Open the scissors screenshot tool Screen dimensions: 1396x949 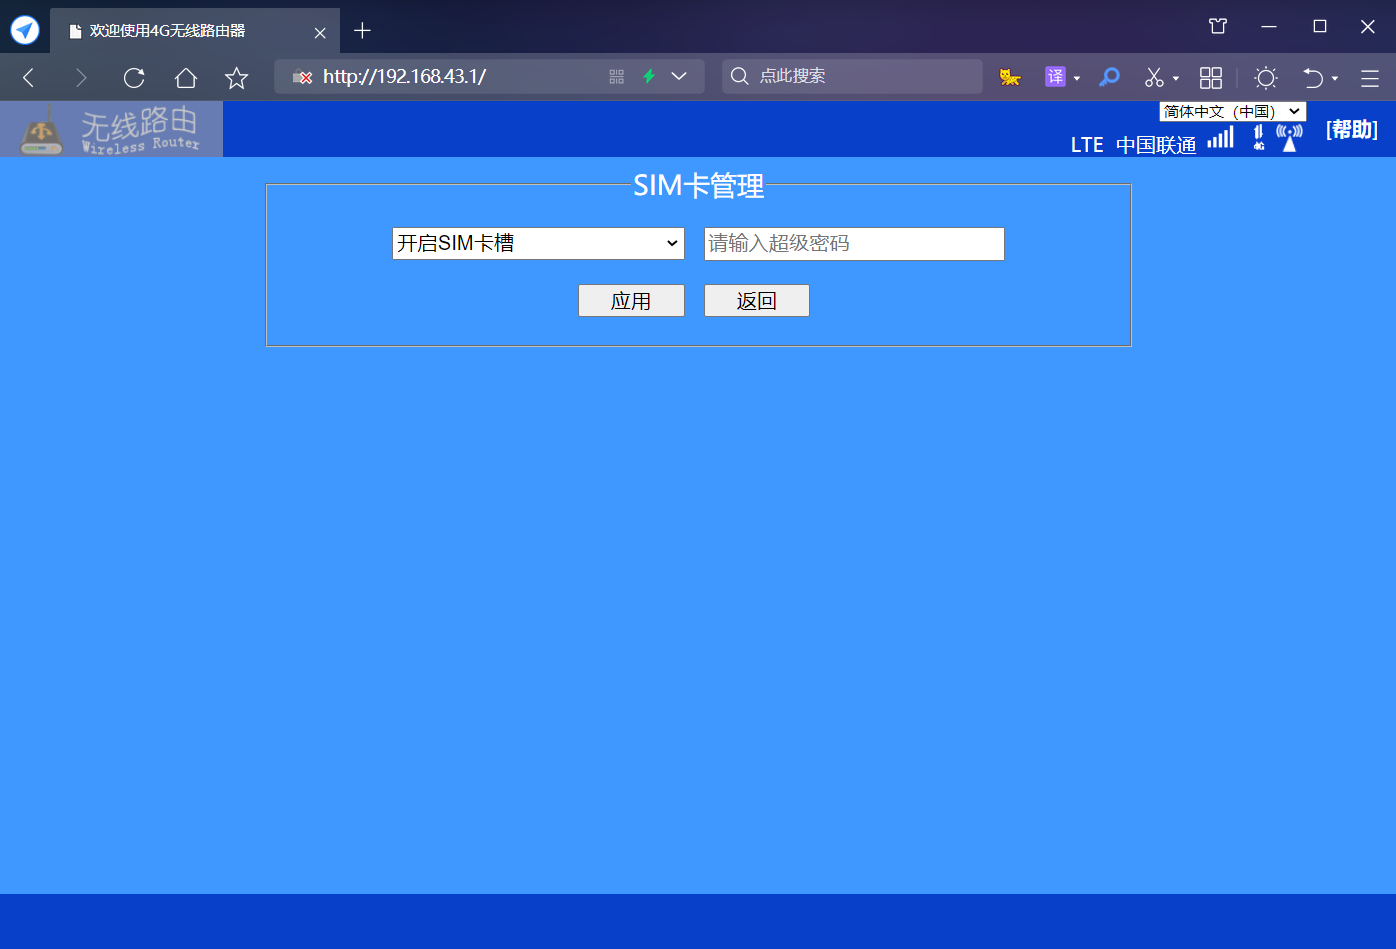[1155, 77]
